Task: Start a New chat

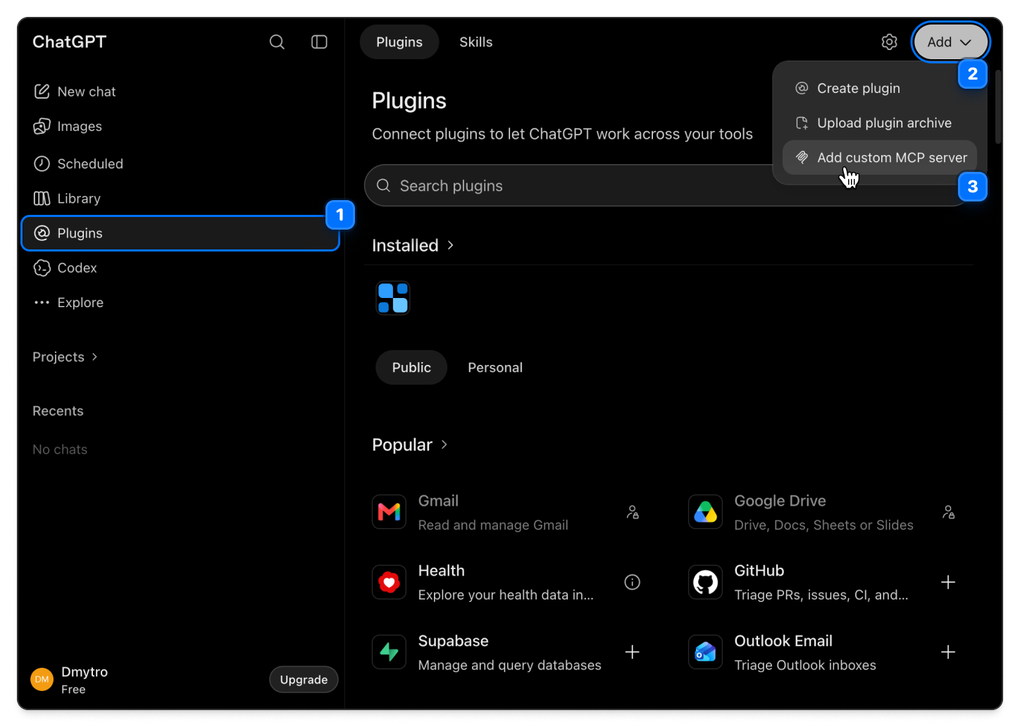Action: [x=180, y=92]
